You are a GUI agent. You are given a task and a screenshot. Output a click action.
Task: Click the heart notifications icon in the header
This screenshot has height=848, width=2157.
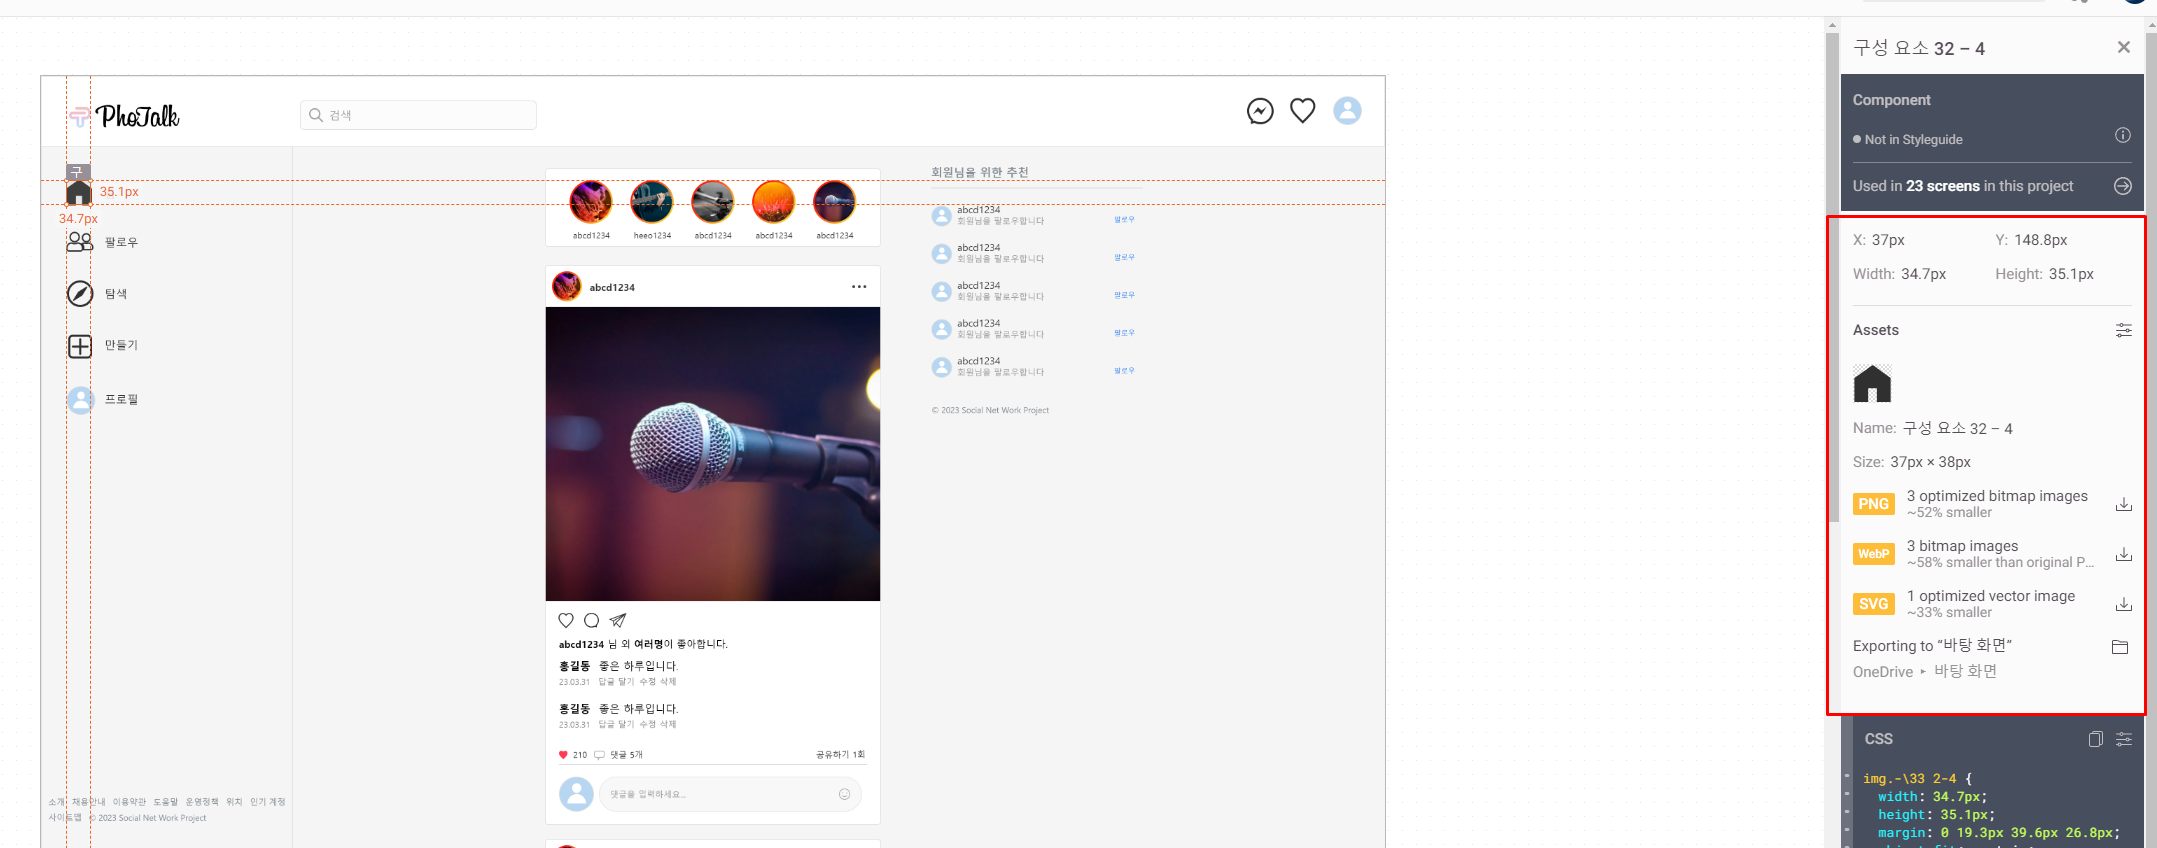pyautogui.click(x=1302, y=111)
